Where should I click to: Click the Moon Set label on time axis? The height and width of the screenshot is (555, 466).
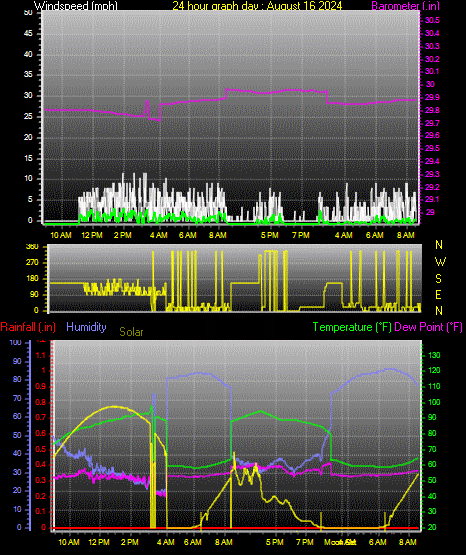click(x=340, y=542)
